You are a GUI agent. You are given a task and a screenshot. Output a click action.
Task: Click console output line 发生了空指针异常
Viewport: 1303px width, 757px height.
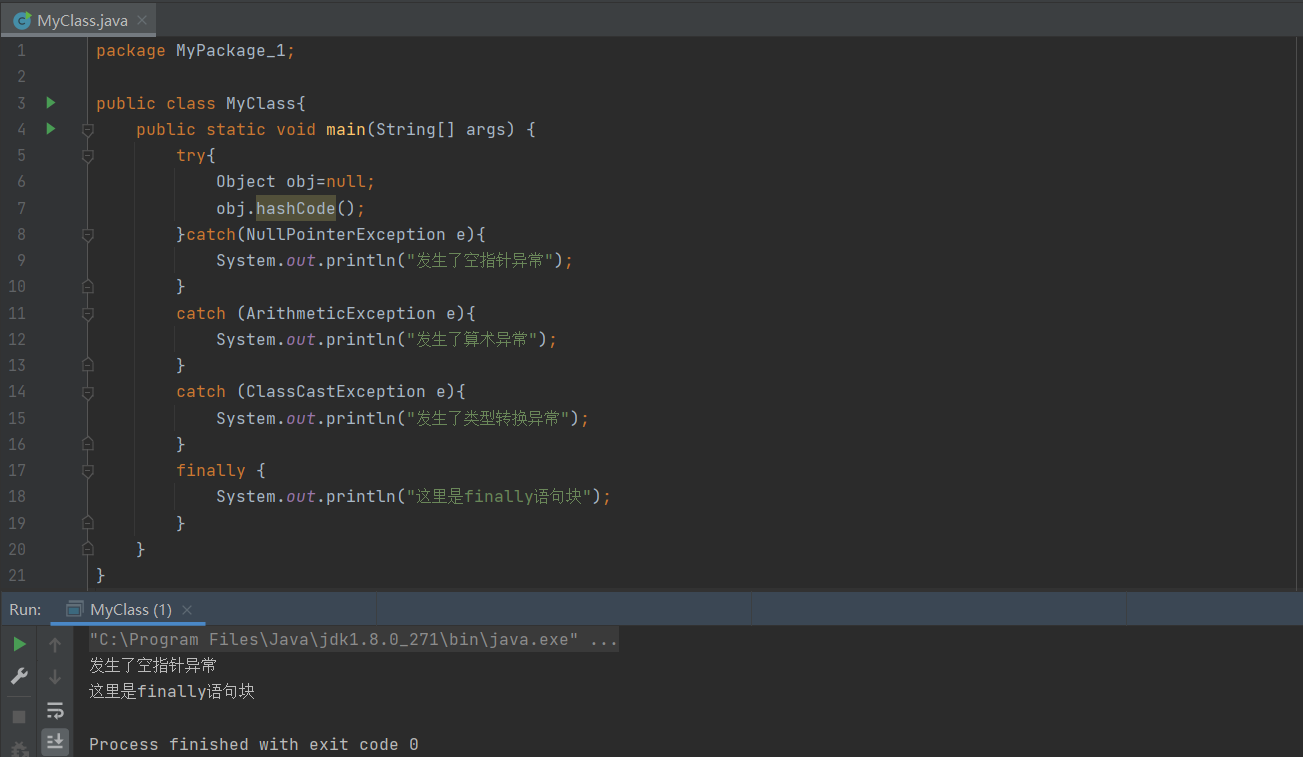(153, 665)
